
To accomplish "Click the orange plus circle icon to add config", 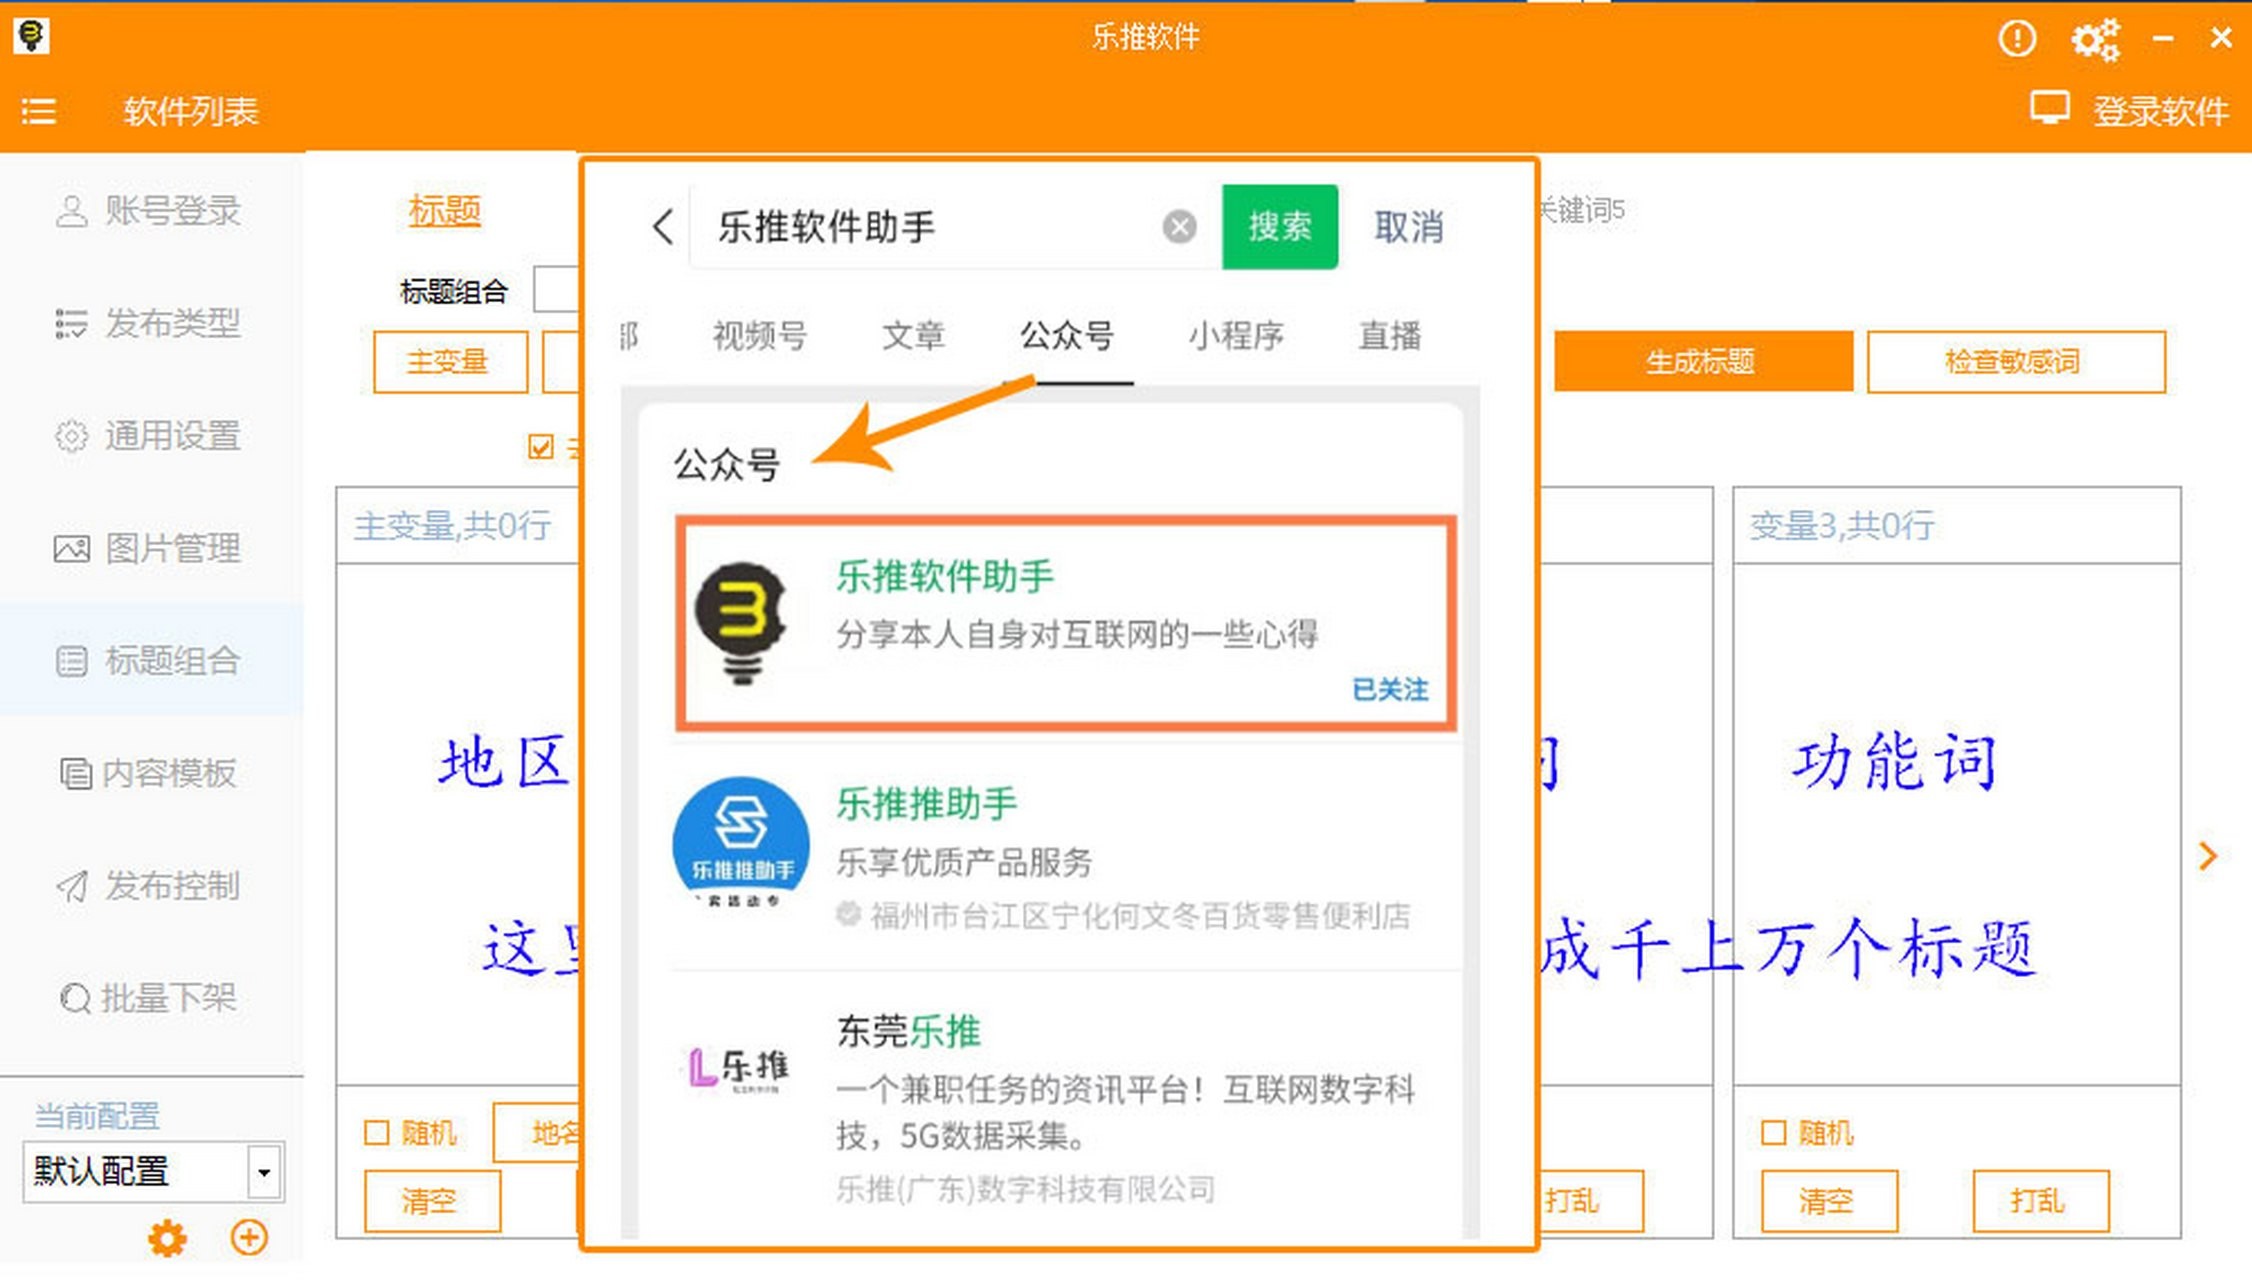I will (x=249, y=1237).
